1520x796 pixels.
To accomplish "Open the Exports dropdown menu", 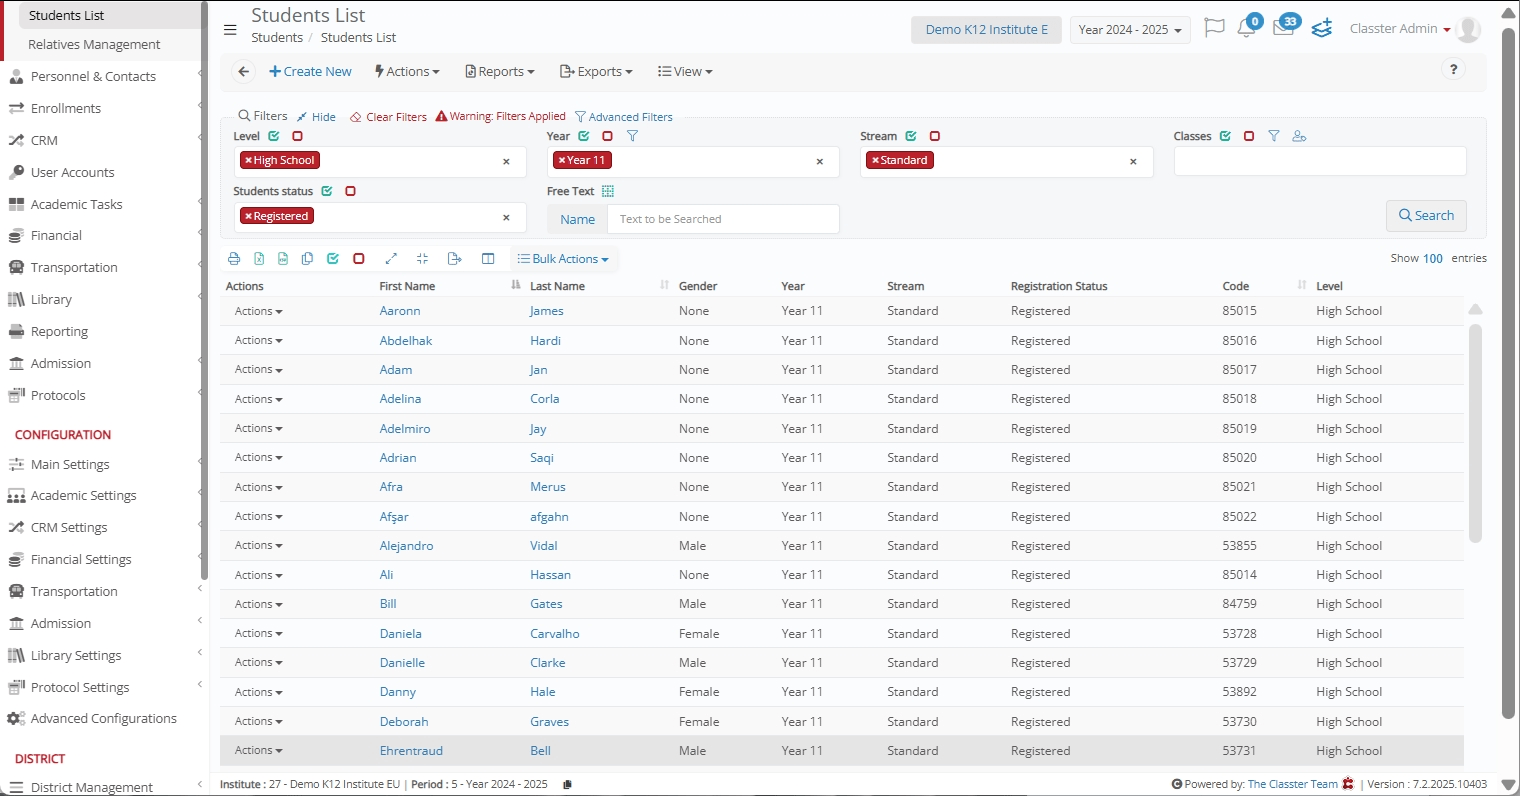I will tap(596, 72).
